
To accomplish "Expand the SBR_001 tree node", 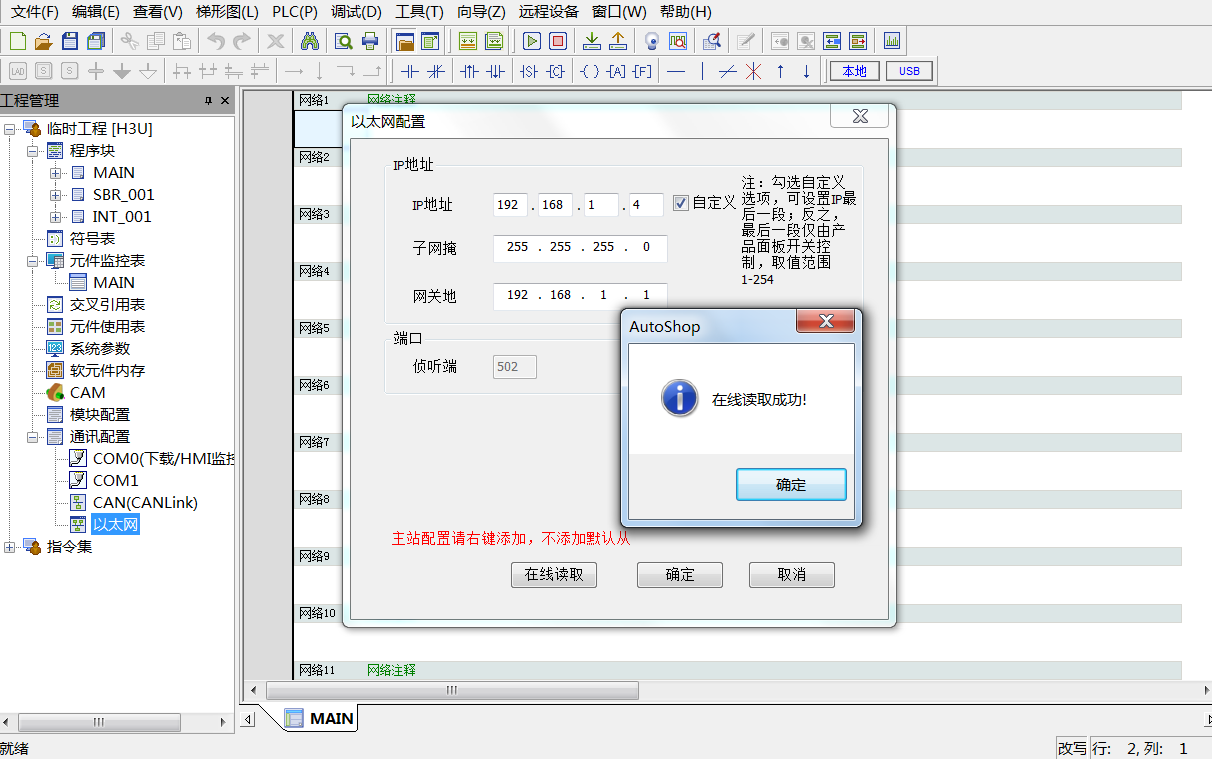I will coord(56,195).
